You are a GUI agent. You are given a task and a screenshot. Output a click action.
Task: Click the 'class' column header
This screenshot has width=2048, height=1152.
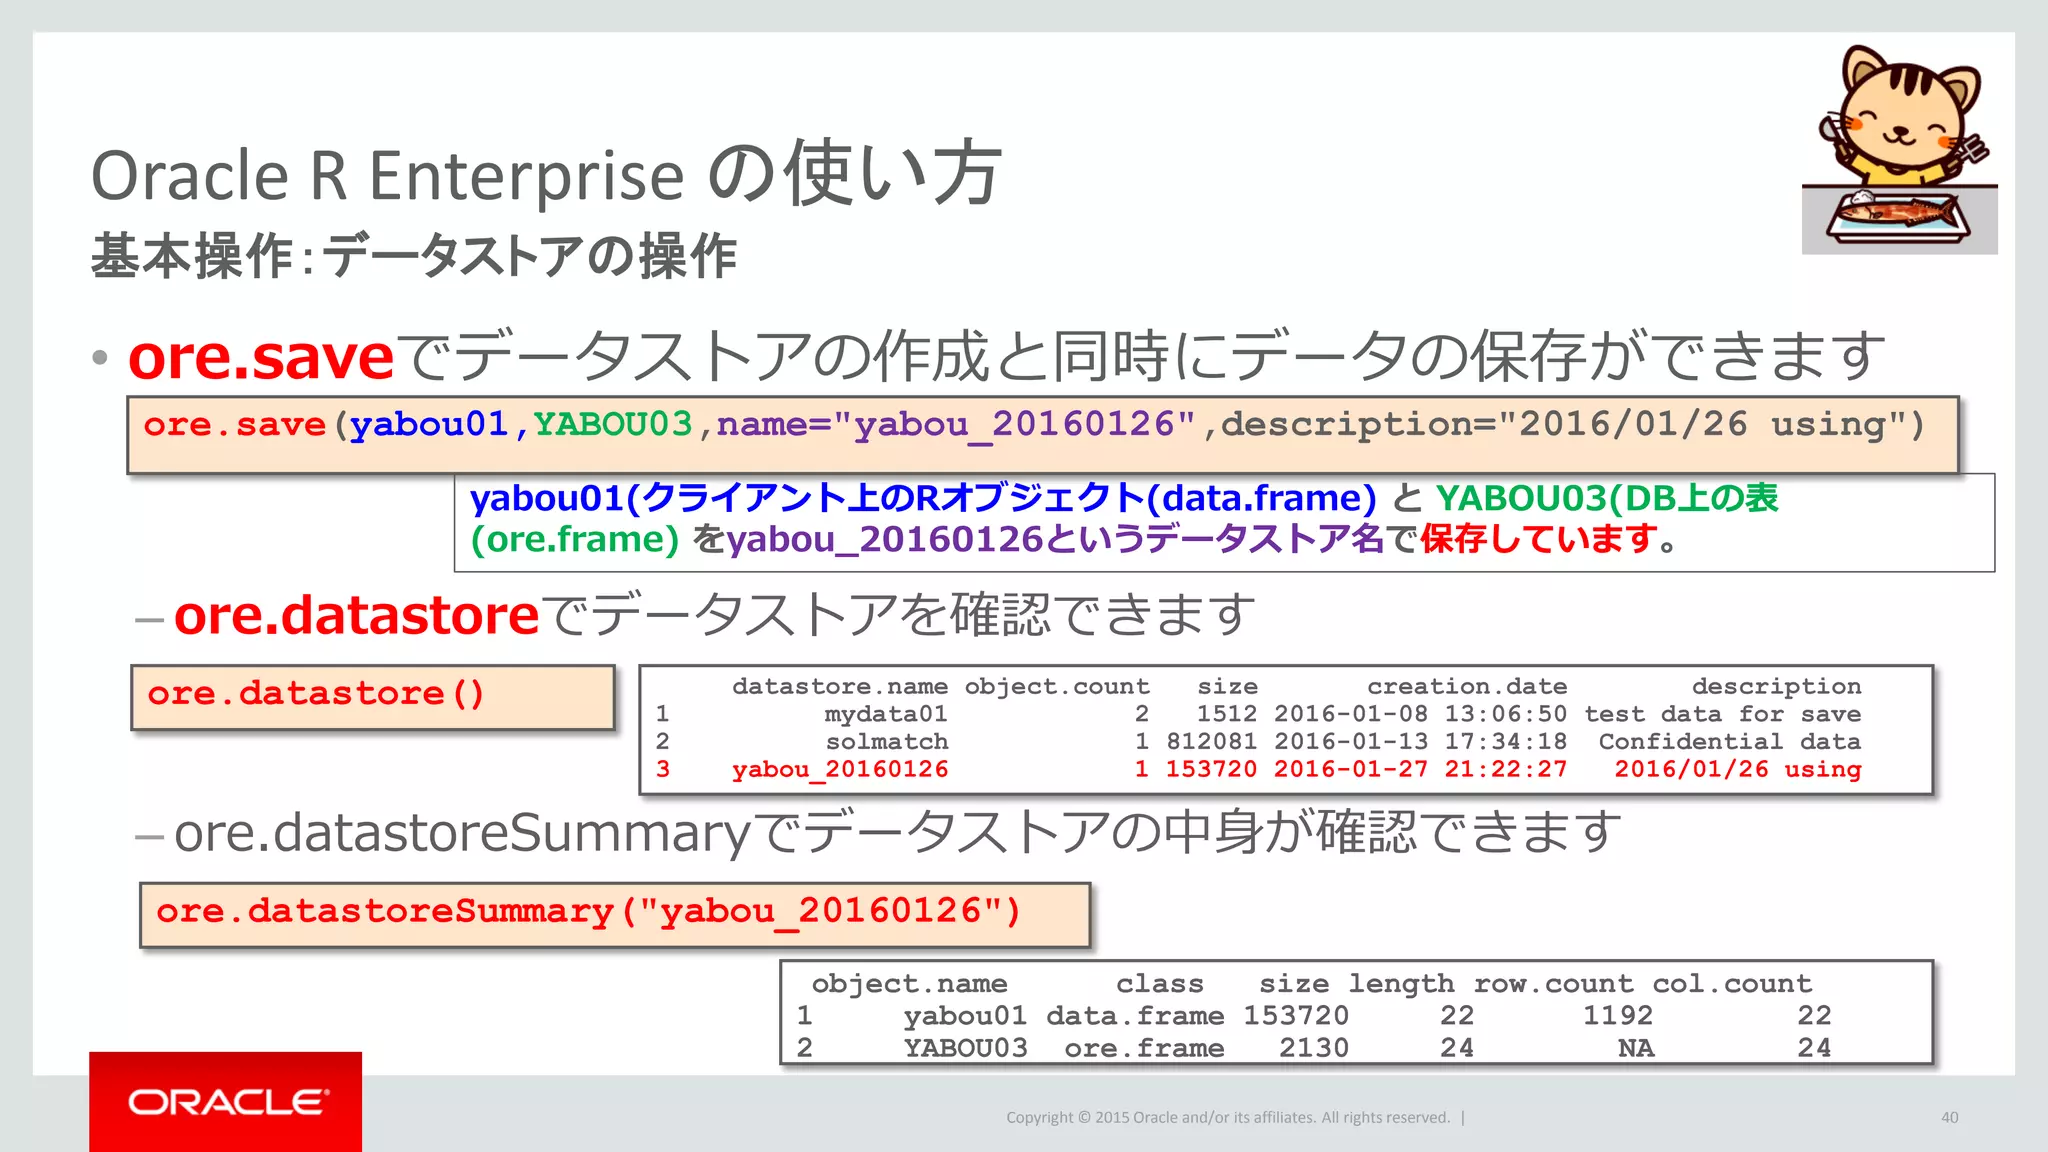coord(1160,984)
